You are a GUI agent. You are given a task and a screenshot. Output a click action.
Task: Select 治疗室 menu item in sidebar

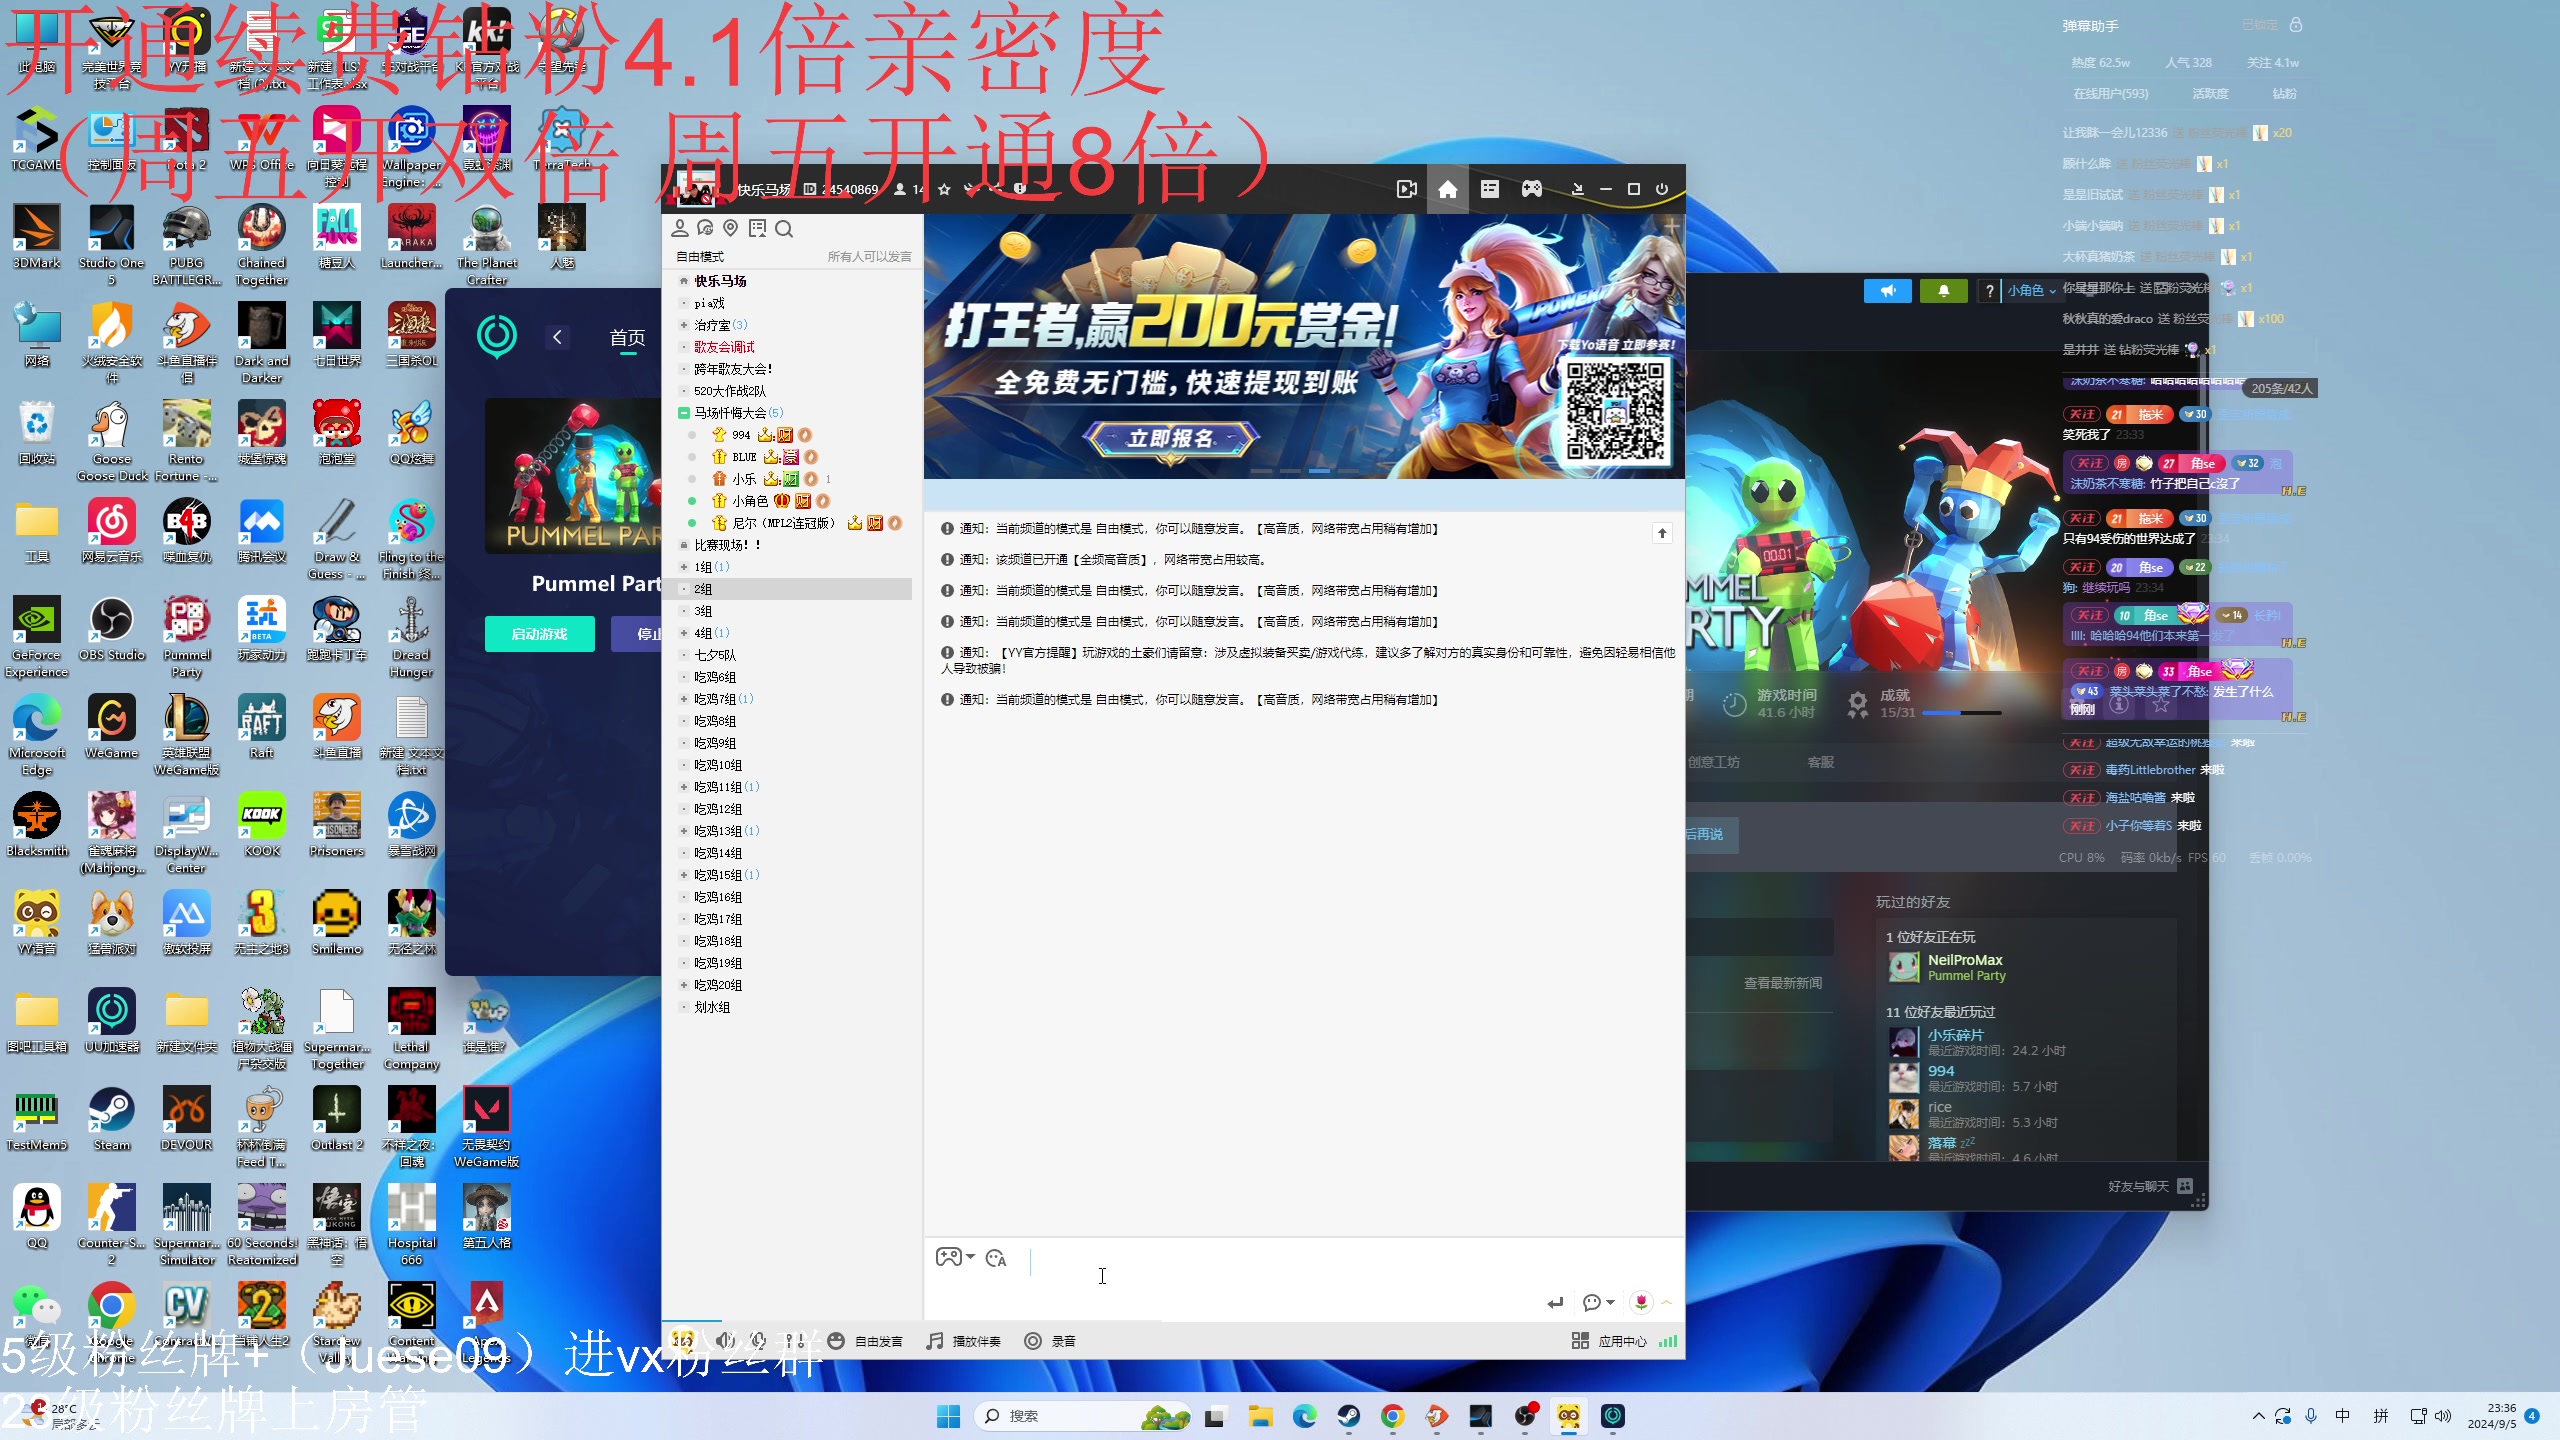(x=712, y=324)
